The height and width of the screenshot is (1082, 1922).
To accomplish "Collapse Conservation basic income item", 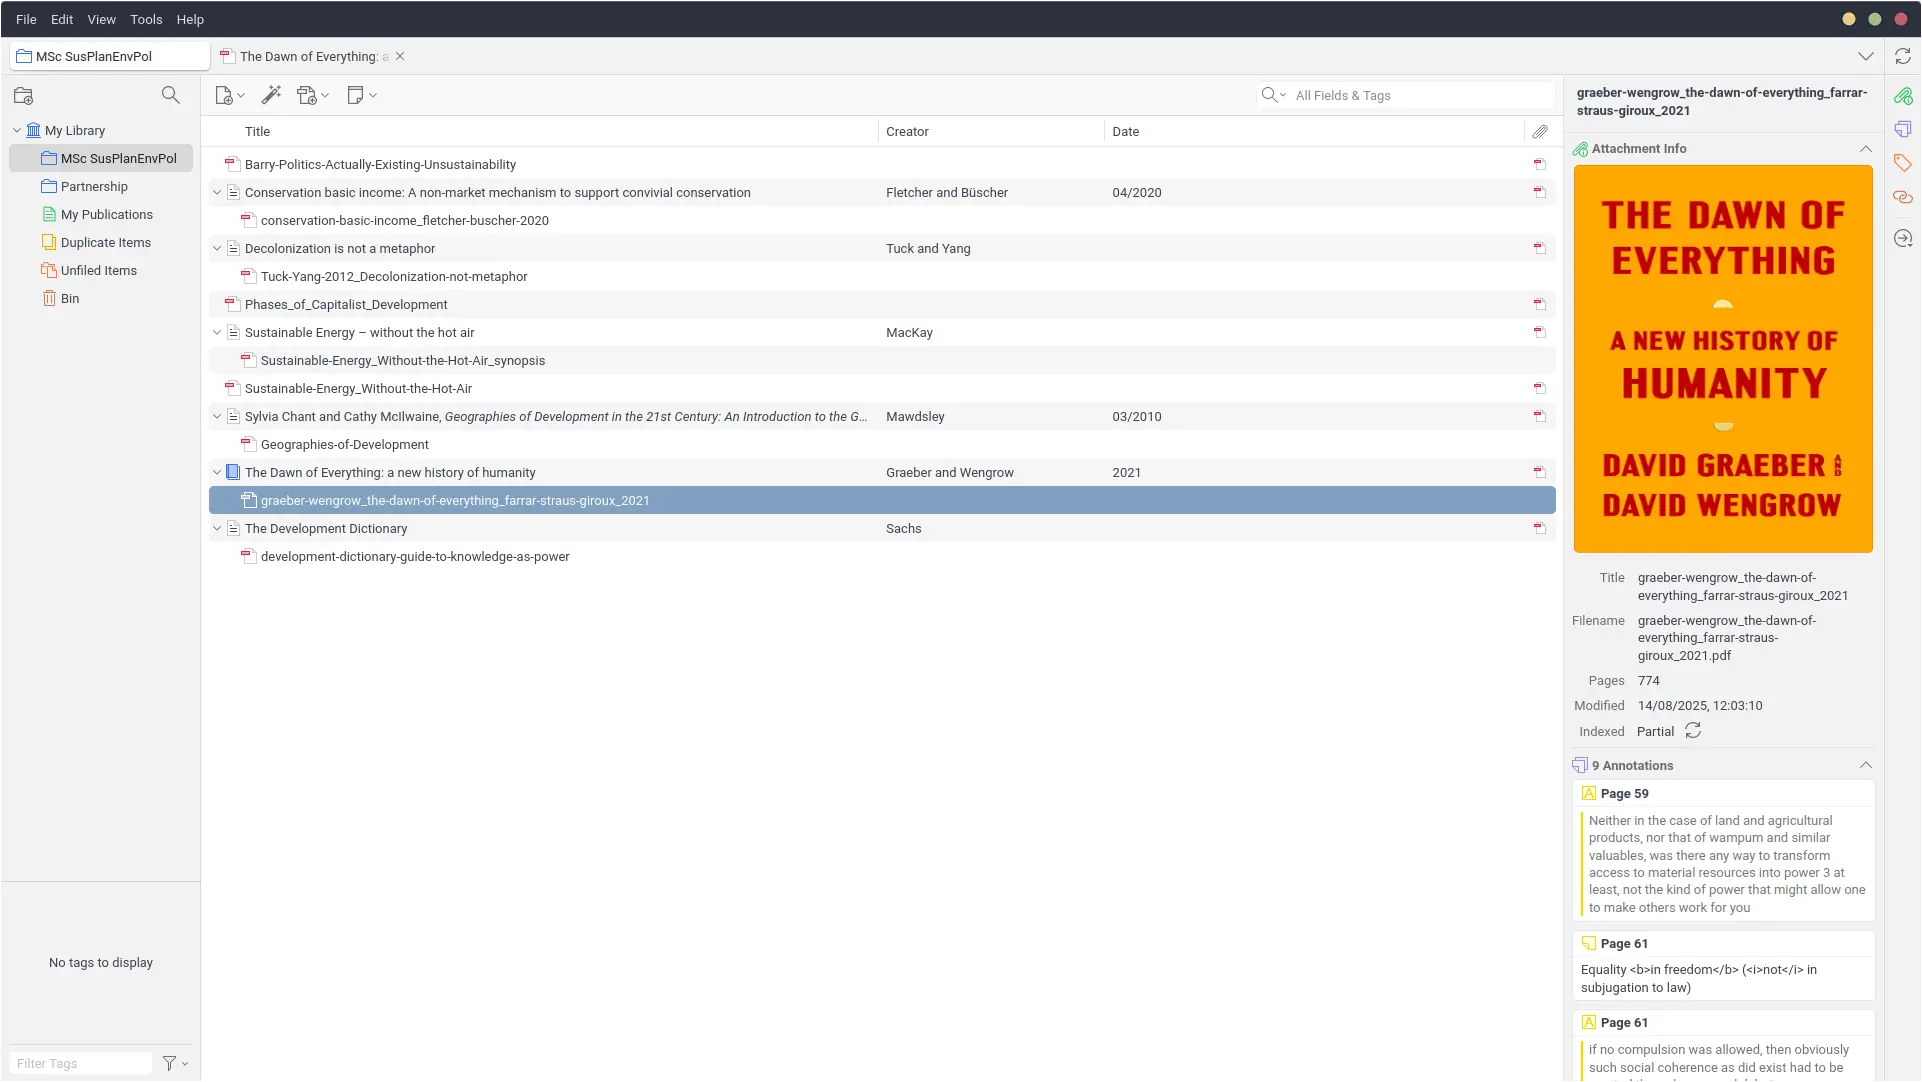I will pyautogui.click(x=217, y=192).
